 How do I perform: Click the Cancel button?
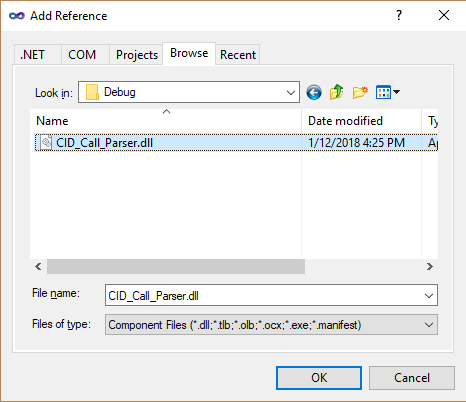412,378
